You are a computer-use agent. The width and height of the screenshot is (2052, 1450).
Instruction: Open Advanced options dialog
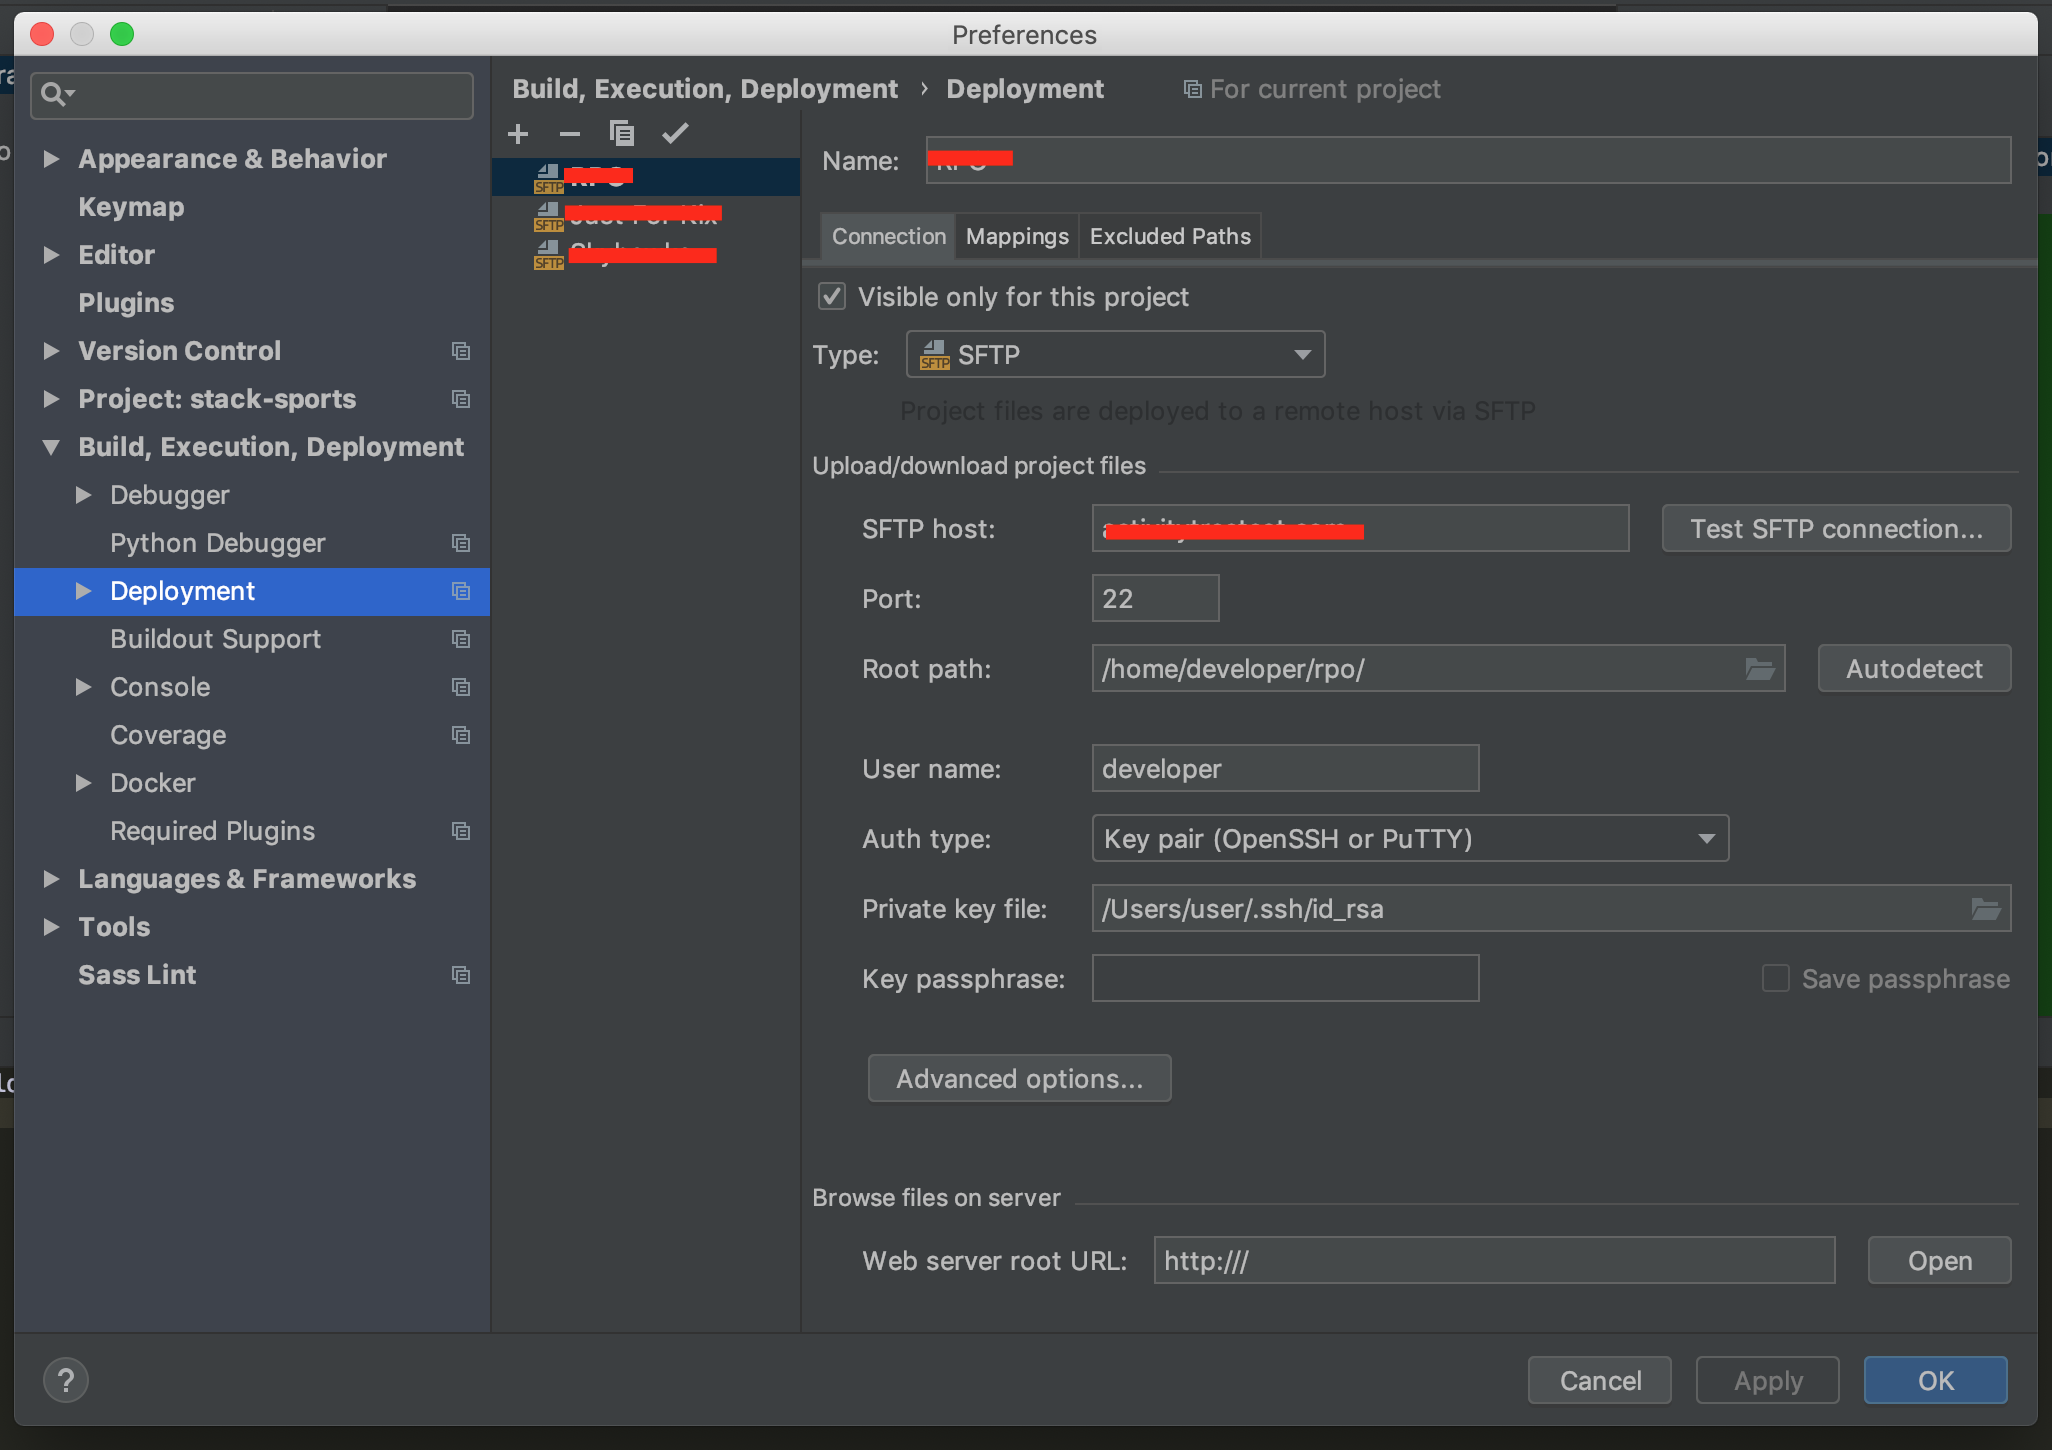coord(1019,1079)
